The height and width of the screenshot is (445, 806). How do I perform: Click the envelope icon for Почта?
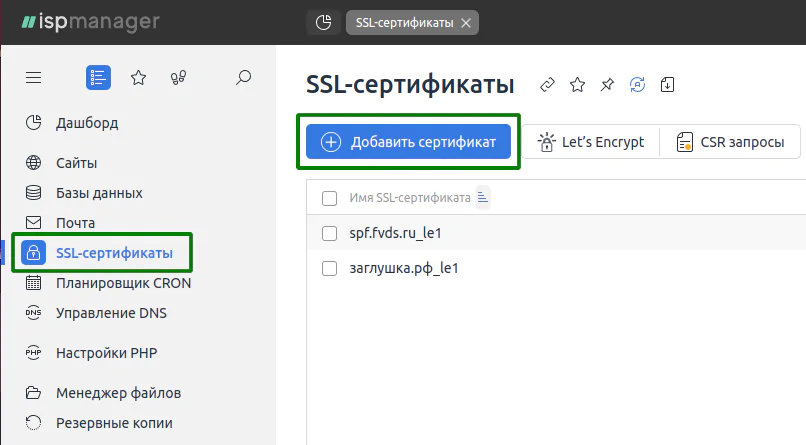(33, 222)
